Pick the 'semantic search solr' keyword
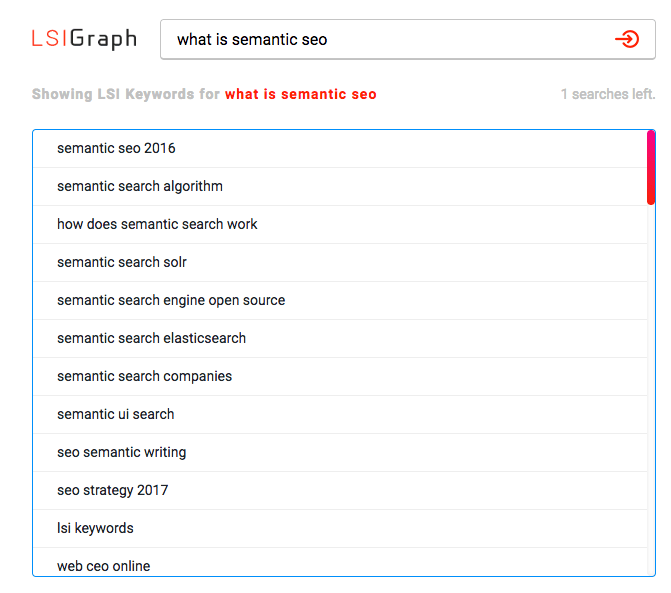Screen dimensions: 671x593 click(x=122, y=262)
